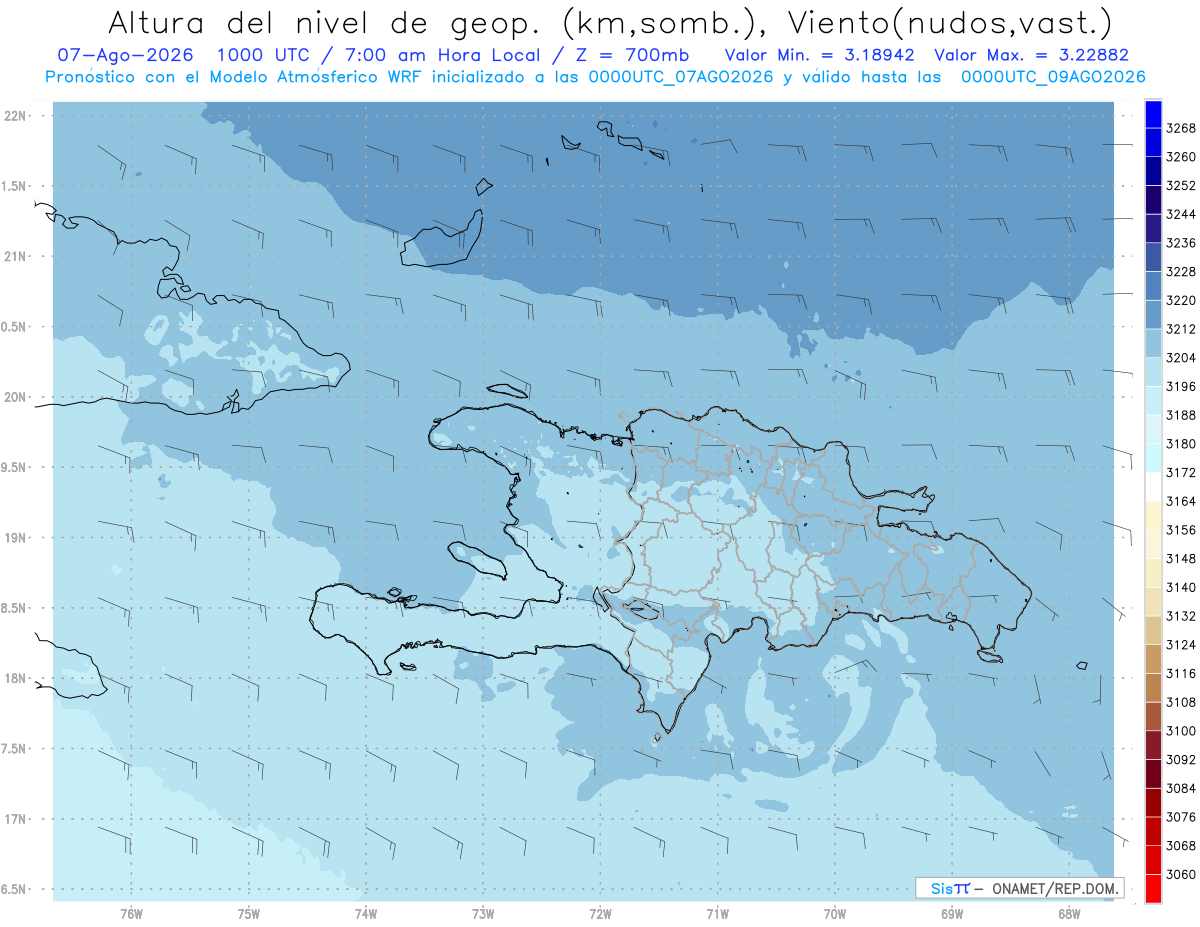Image resolution: width=1200 pixels, height=927 pixels.
Task: Click the colorbar label '3148'
Action: (x=1181, y=558)
